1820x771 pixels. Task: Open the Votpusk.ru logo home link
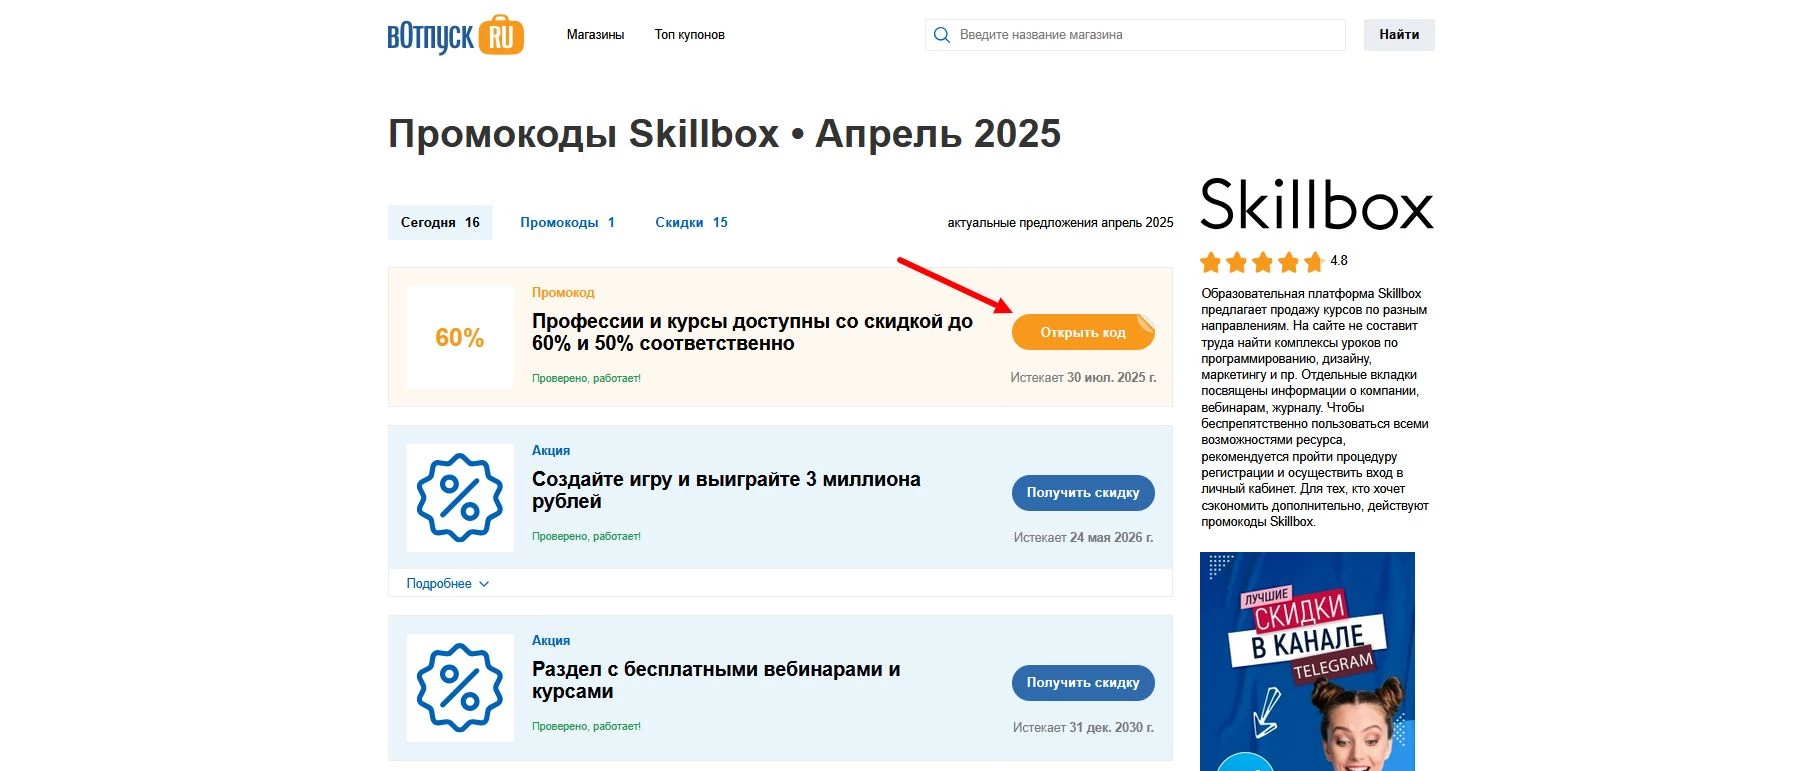tap(455, 35)
